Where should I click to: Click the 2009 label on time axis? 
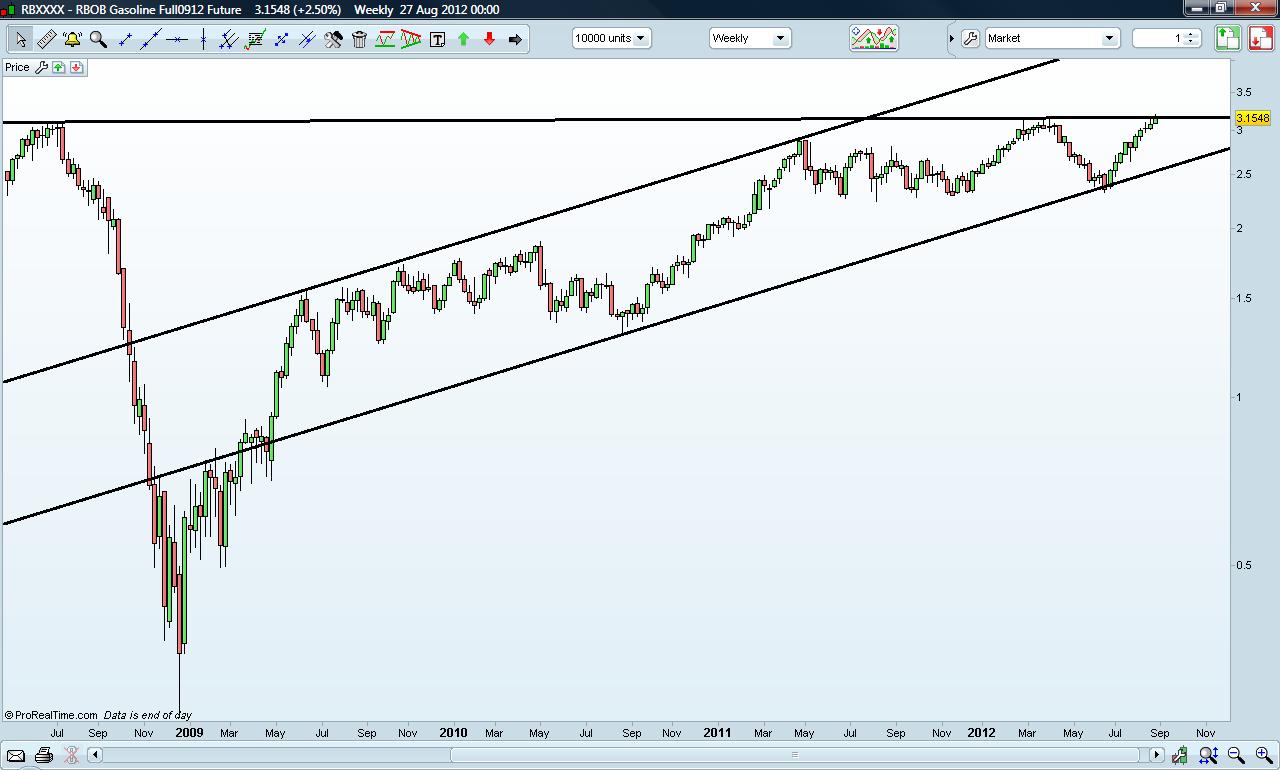(189, 732)
